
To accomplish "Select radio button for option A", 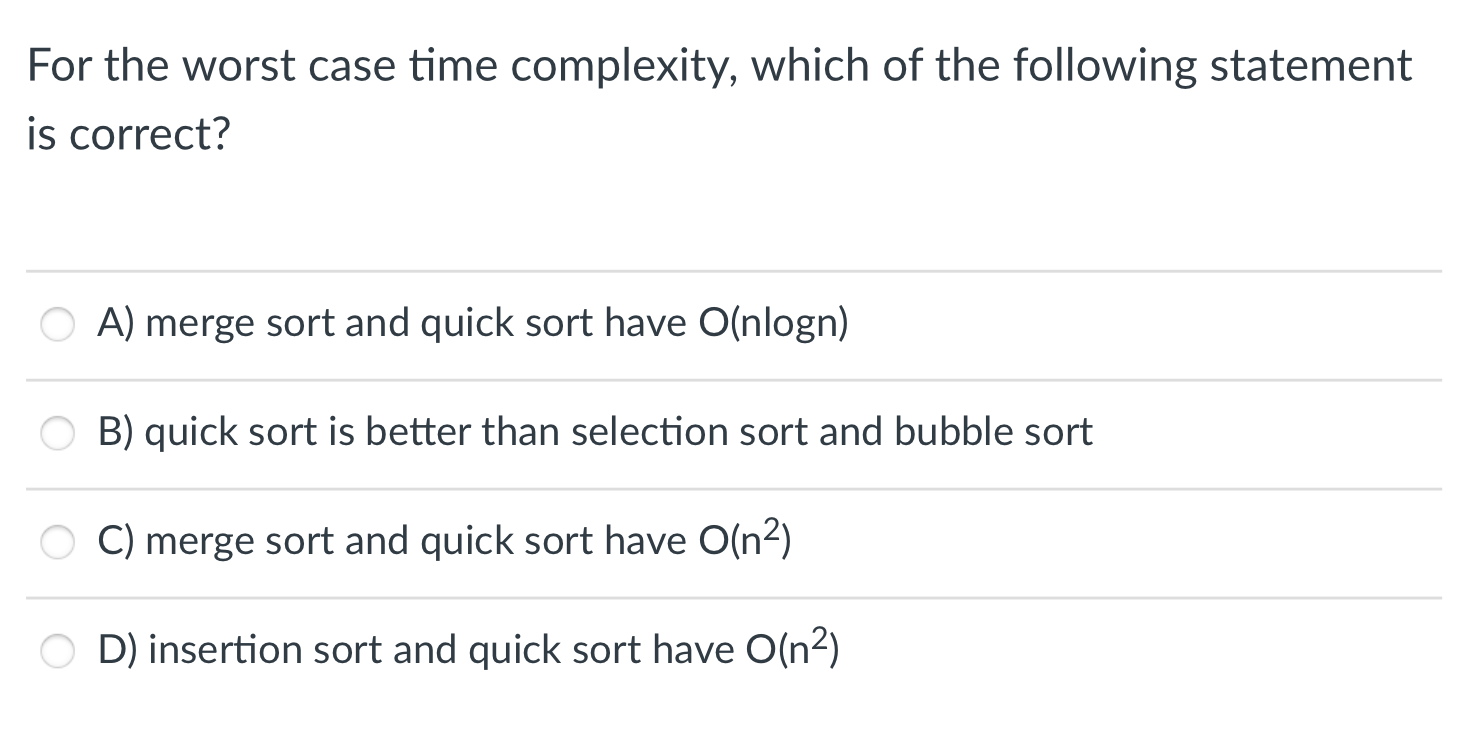I will tap(57, 325).
